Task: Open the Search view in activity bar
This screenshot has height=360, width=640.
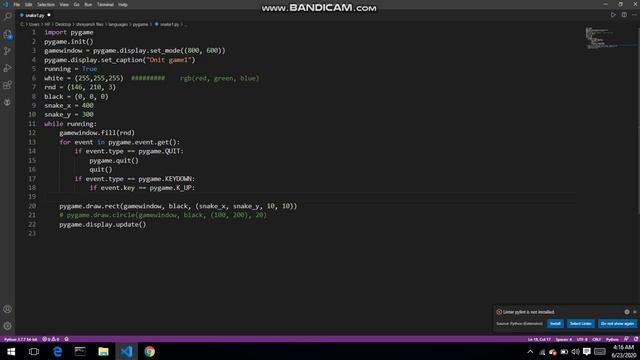Action: tap(7, 17)
